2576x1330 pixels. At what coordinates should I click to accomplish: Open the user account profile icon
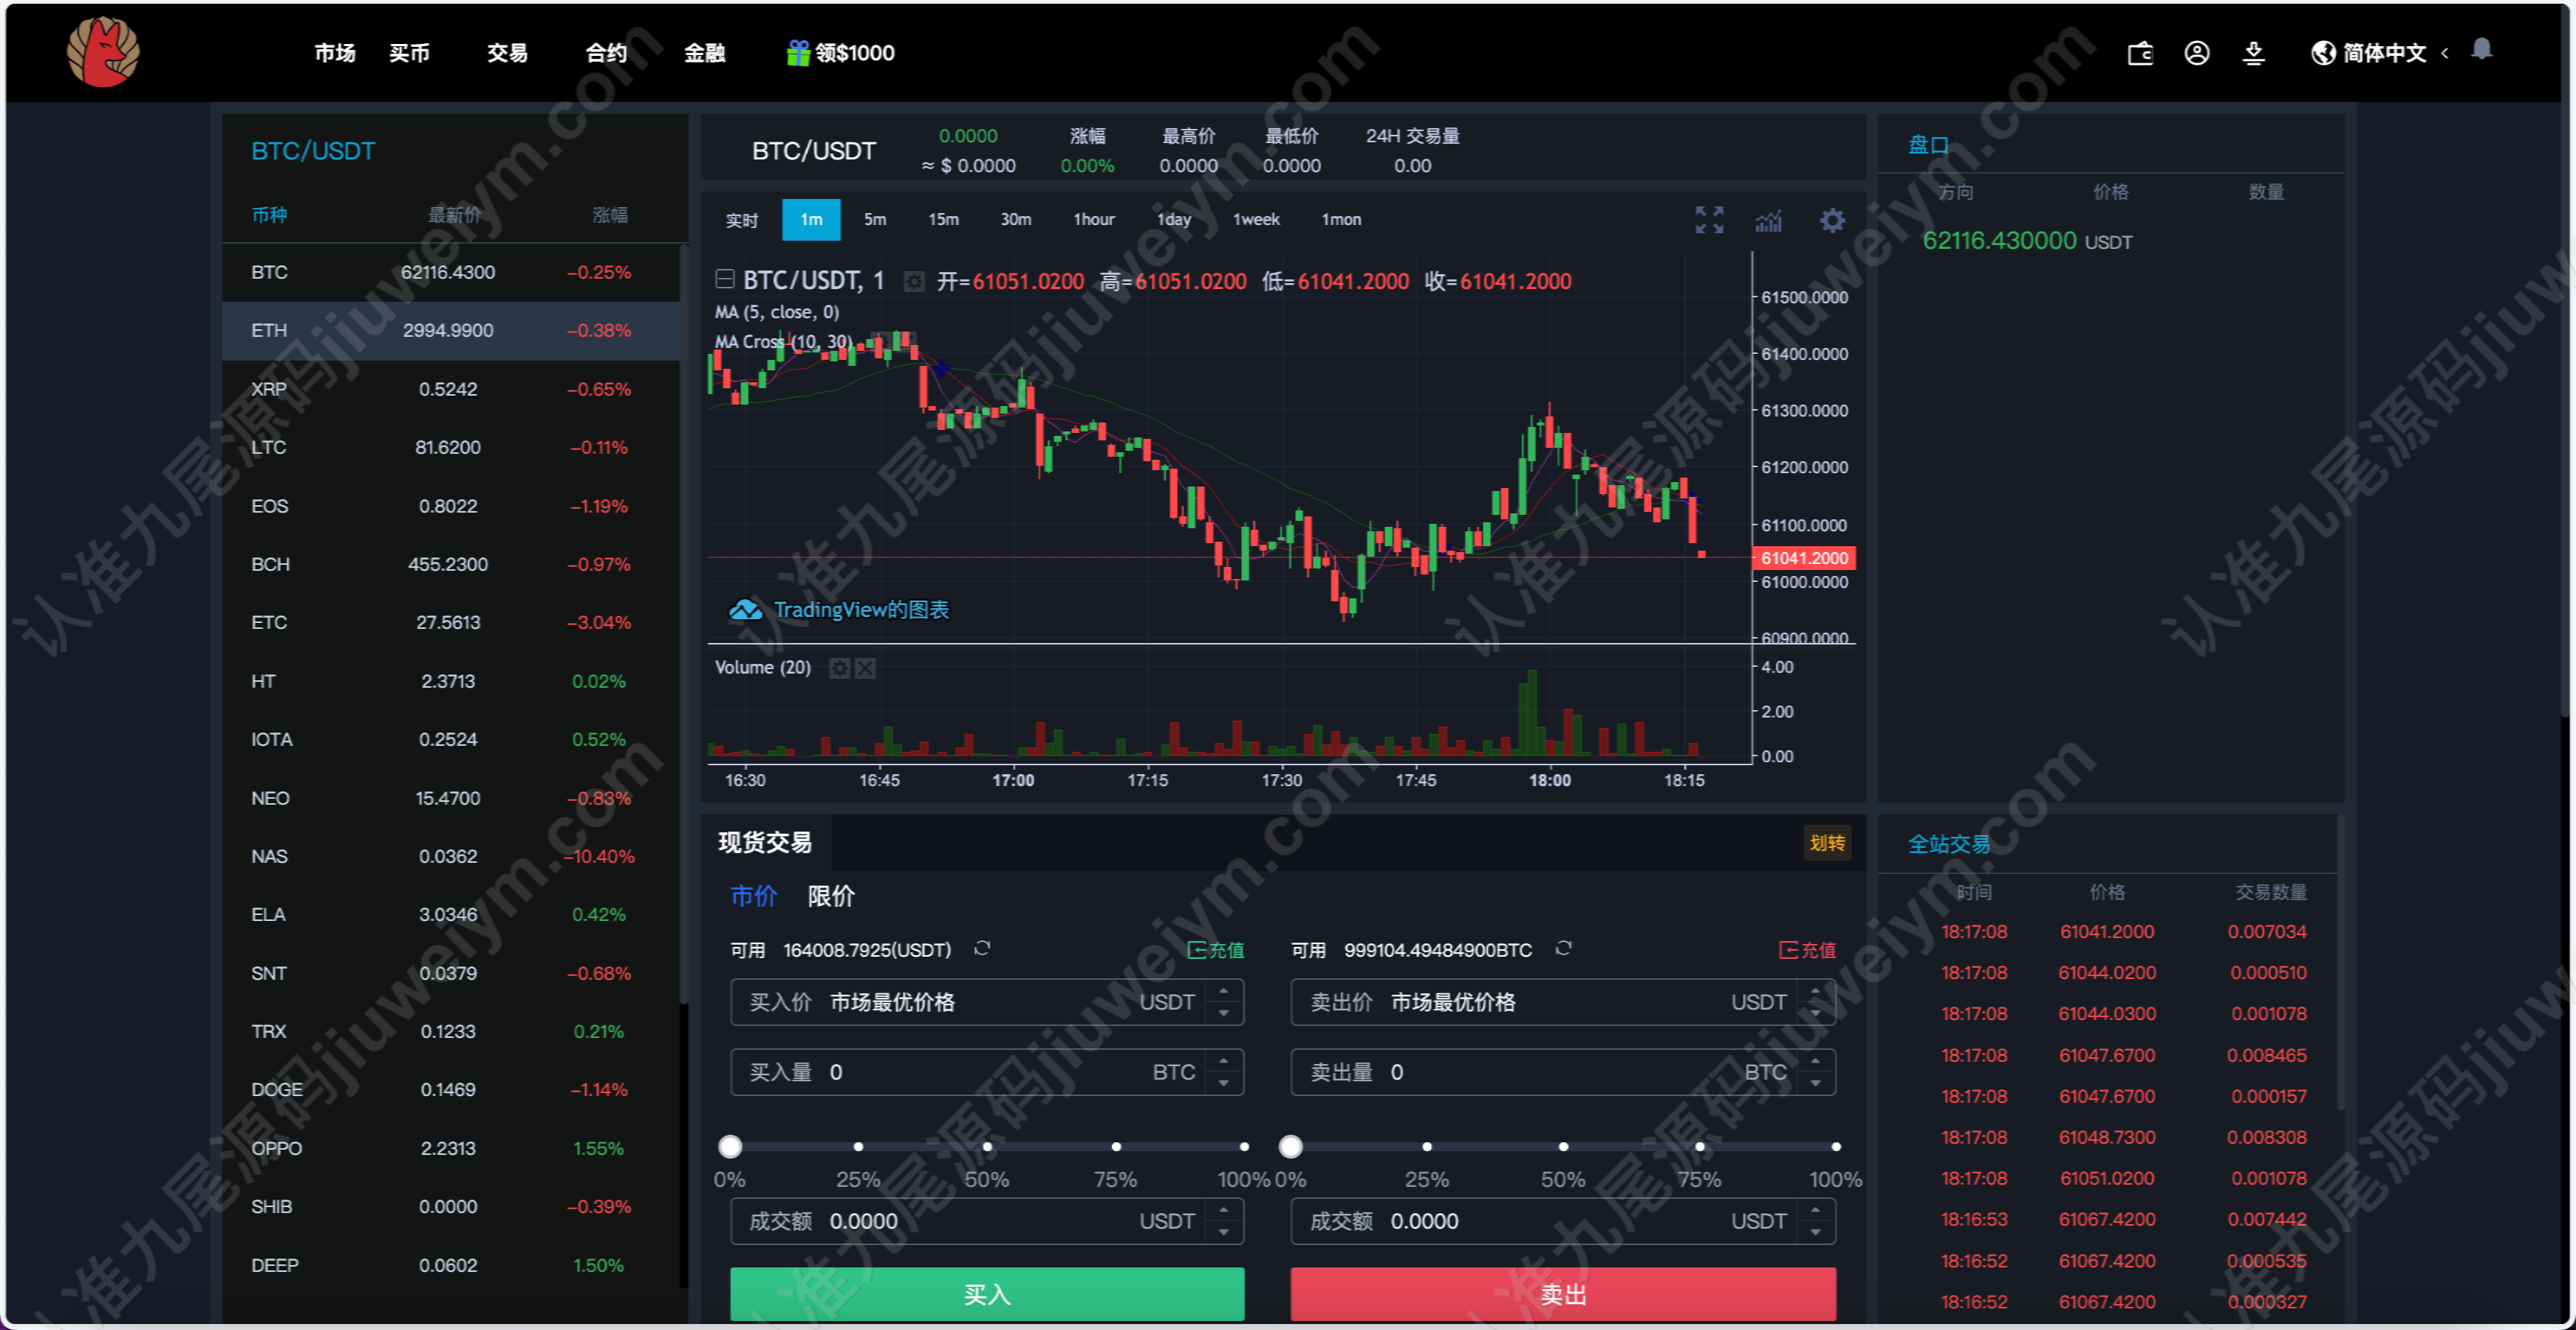(2196, 53)
